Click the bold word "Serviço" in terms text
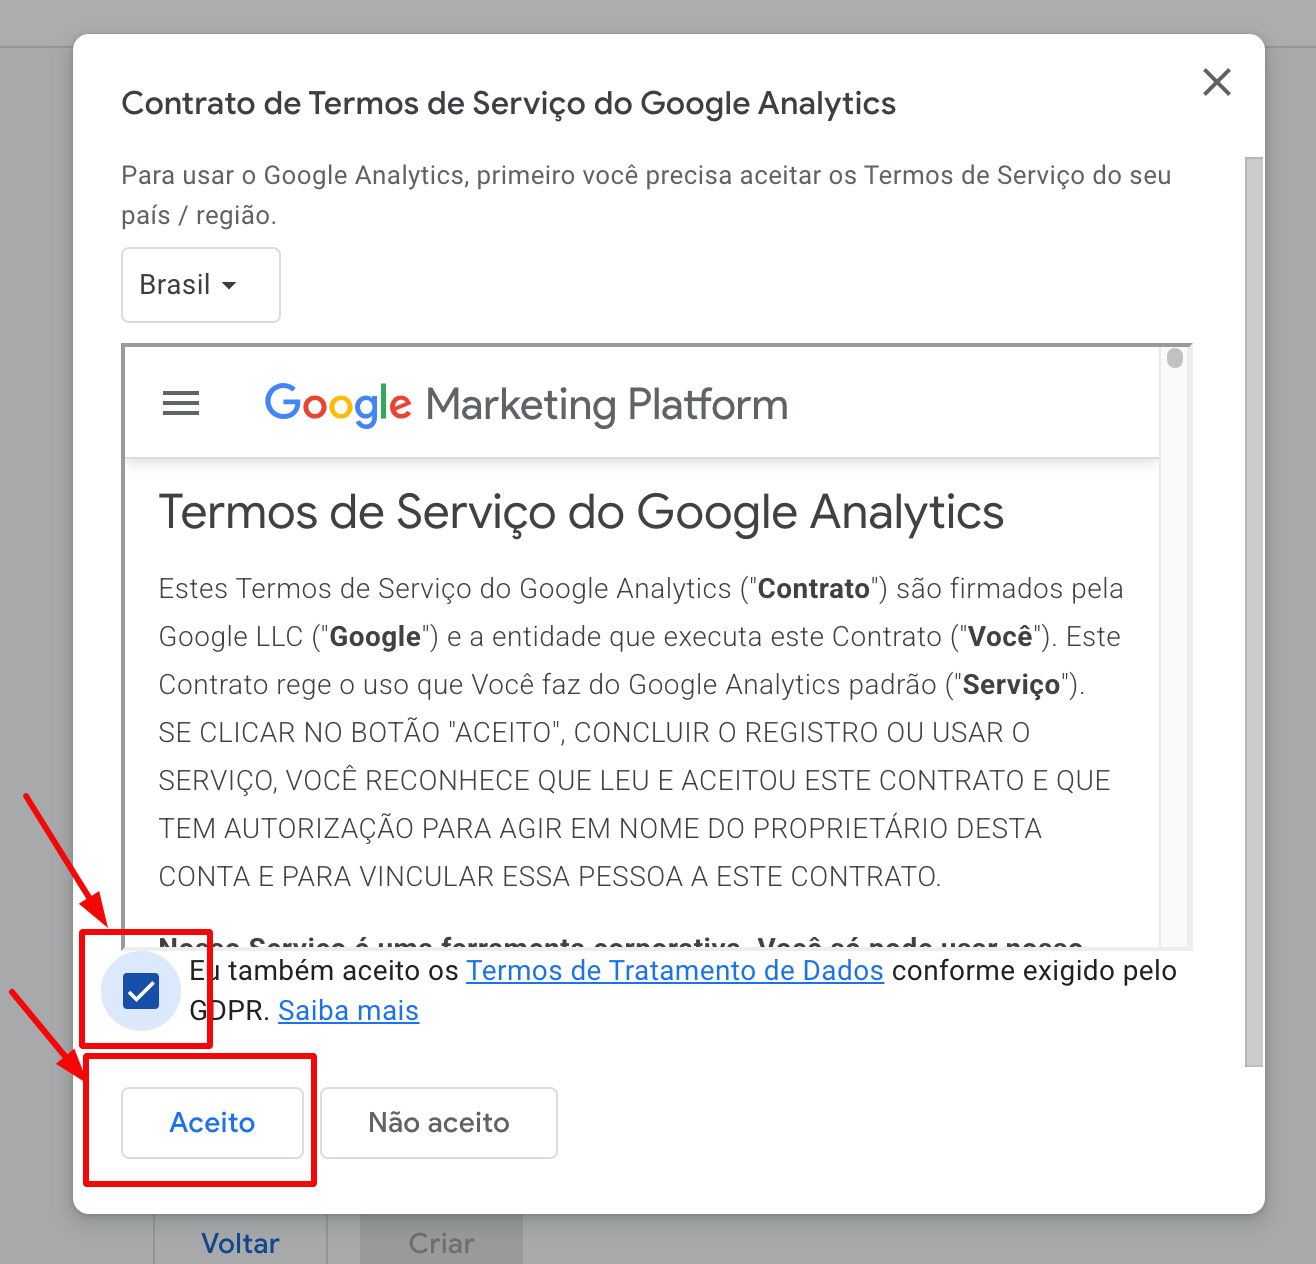Viewport: 1316px width, 1264px height. click(x=1011, y=685)
